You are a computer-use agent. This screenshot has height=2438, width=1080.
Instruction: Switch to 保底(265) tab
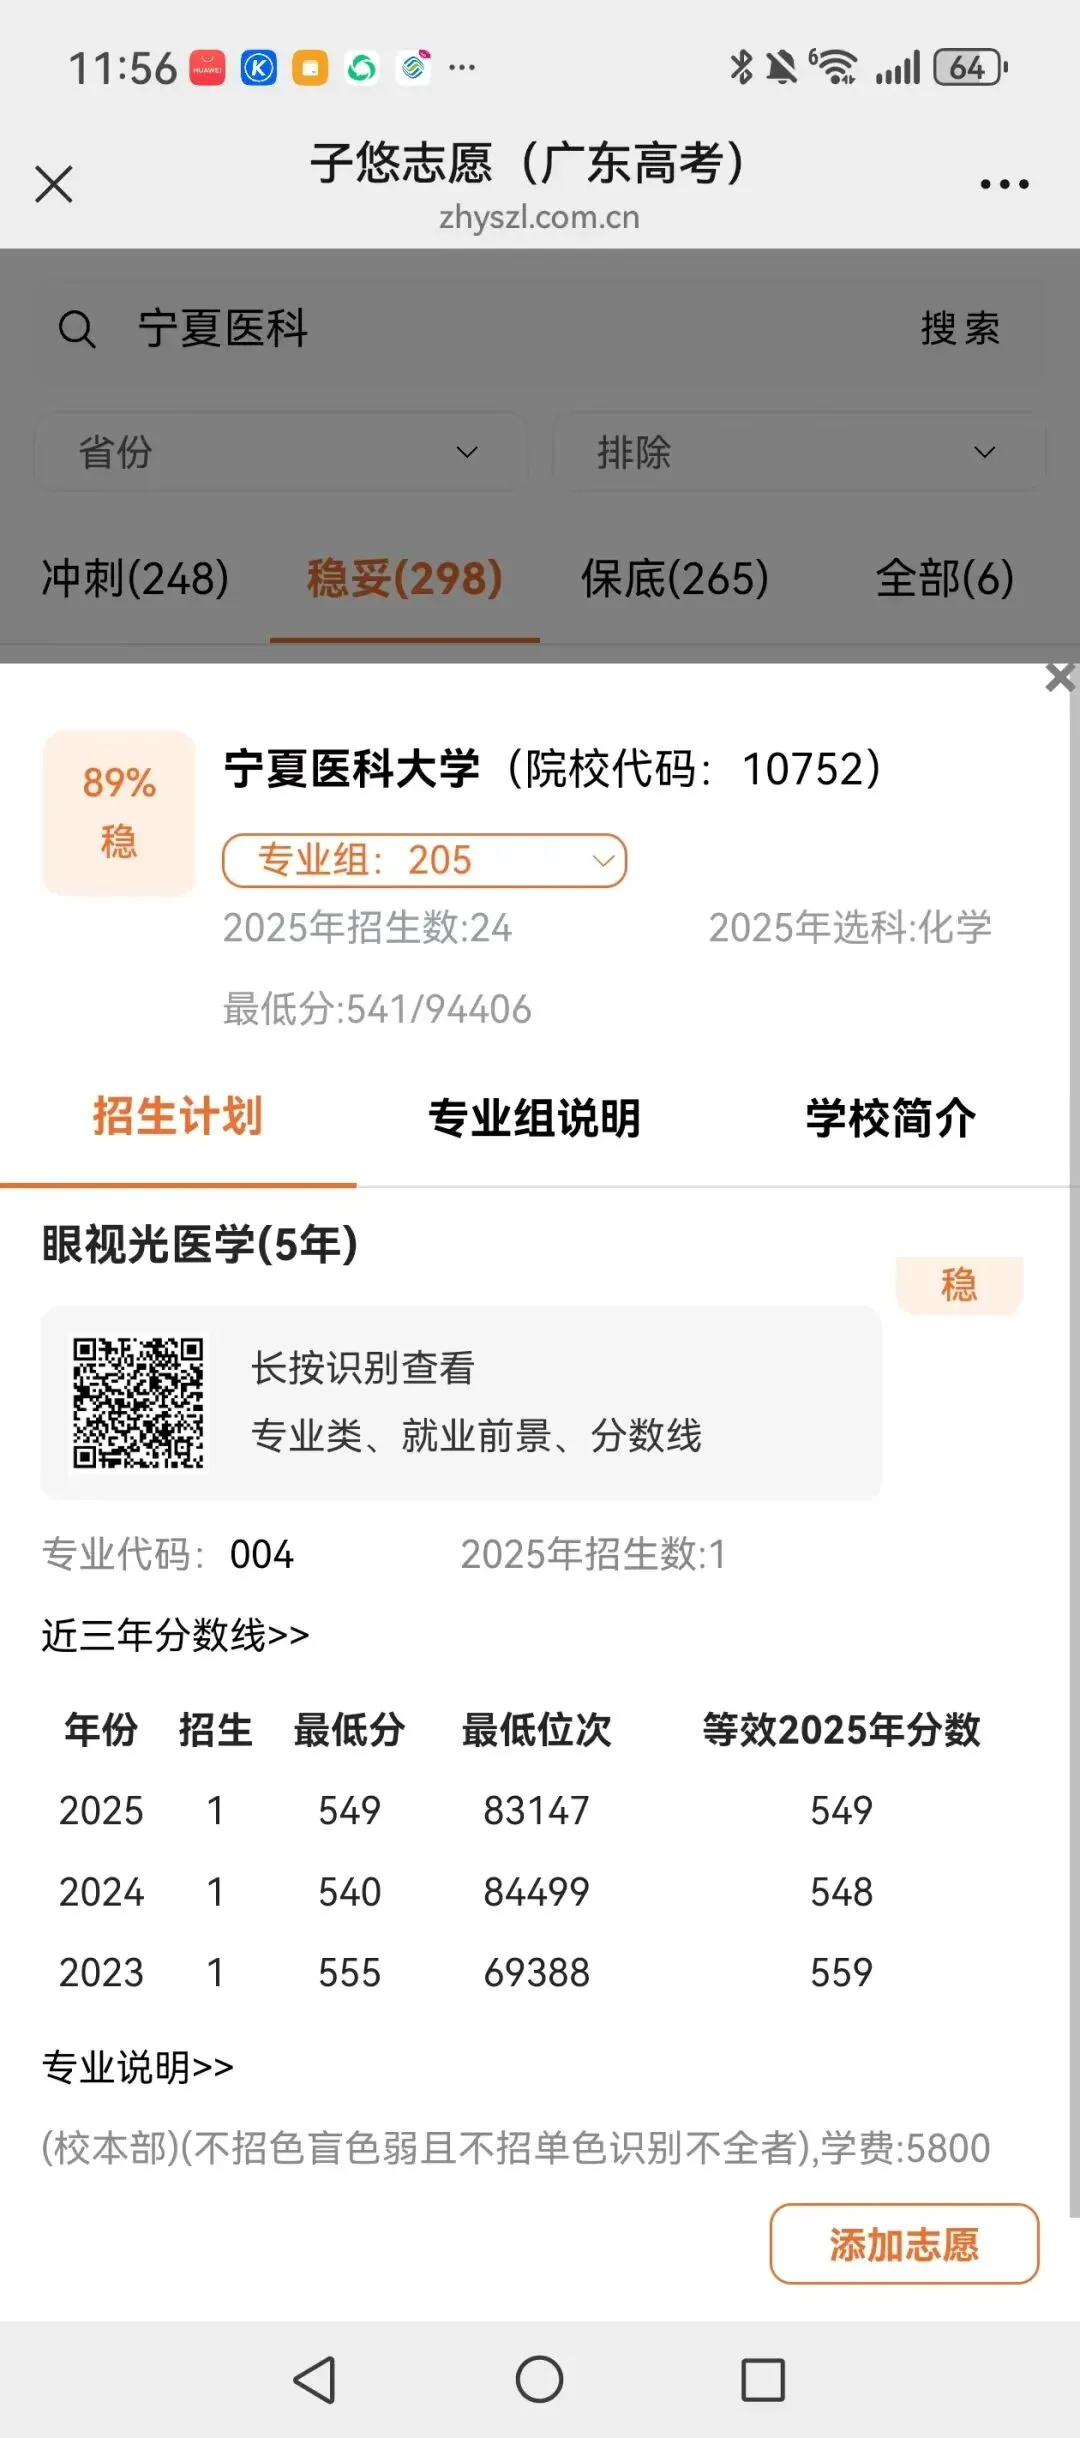(675, 578)
